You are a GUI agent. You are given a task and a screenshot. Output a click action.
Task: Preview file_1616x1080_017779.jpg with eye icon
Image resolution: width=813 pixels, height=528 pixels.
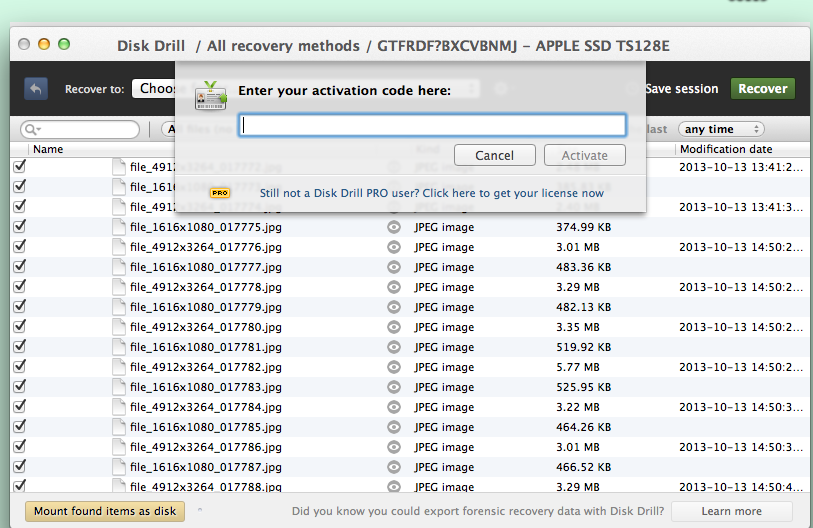coord(394,307)
